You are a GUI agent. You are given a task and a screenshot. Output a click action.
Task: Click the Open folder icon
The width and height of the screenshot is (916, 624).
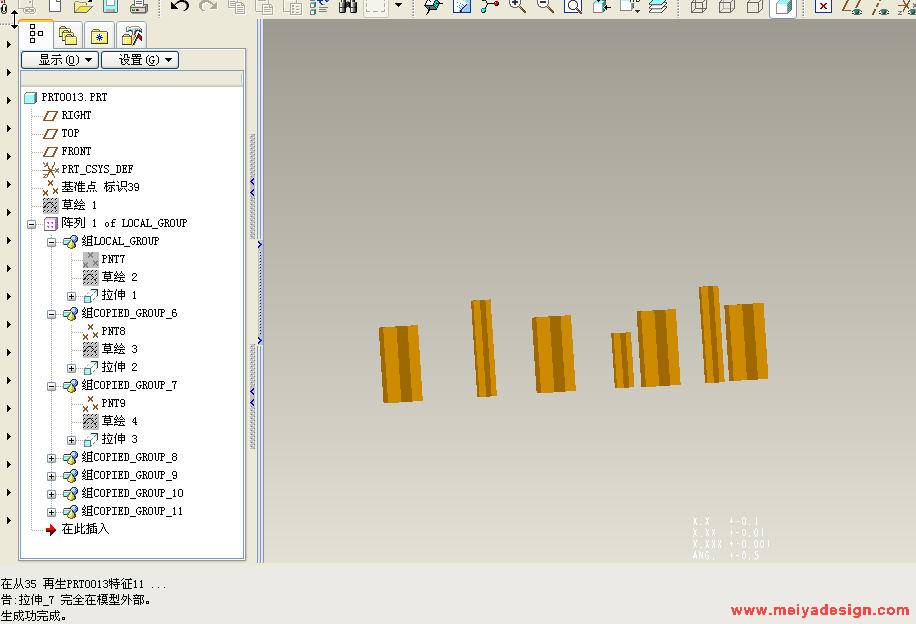(84, 7)
